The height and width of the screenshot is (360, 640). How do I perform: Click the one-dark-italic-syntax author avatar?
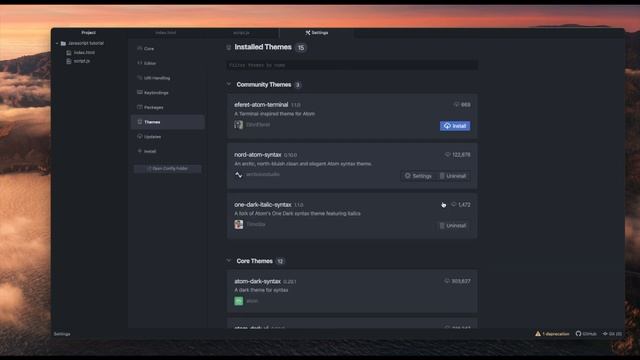[239, 224]
